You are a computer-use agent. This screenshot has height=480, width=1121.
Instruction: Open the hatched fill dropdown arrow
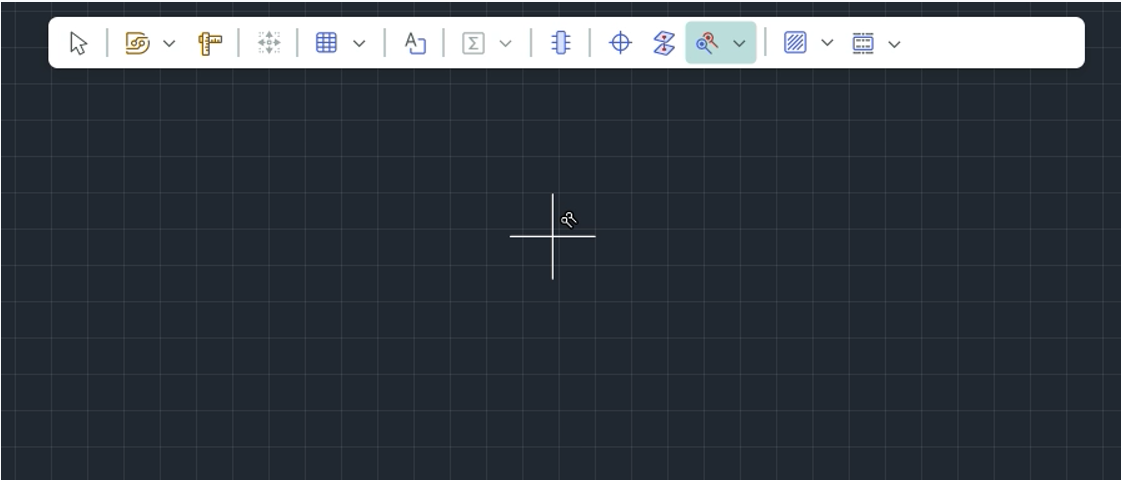pos(827,43)
